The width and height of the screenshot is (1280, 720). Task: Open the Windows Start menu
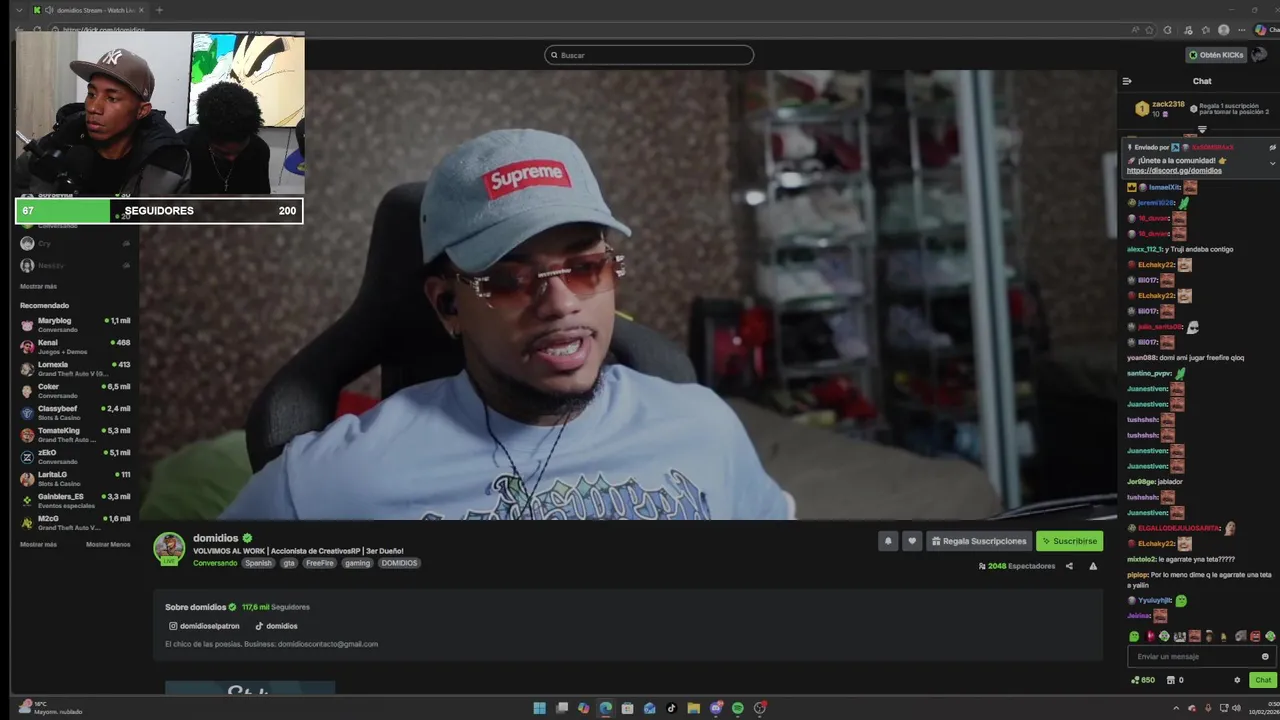point(539,708)
